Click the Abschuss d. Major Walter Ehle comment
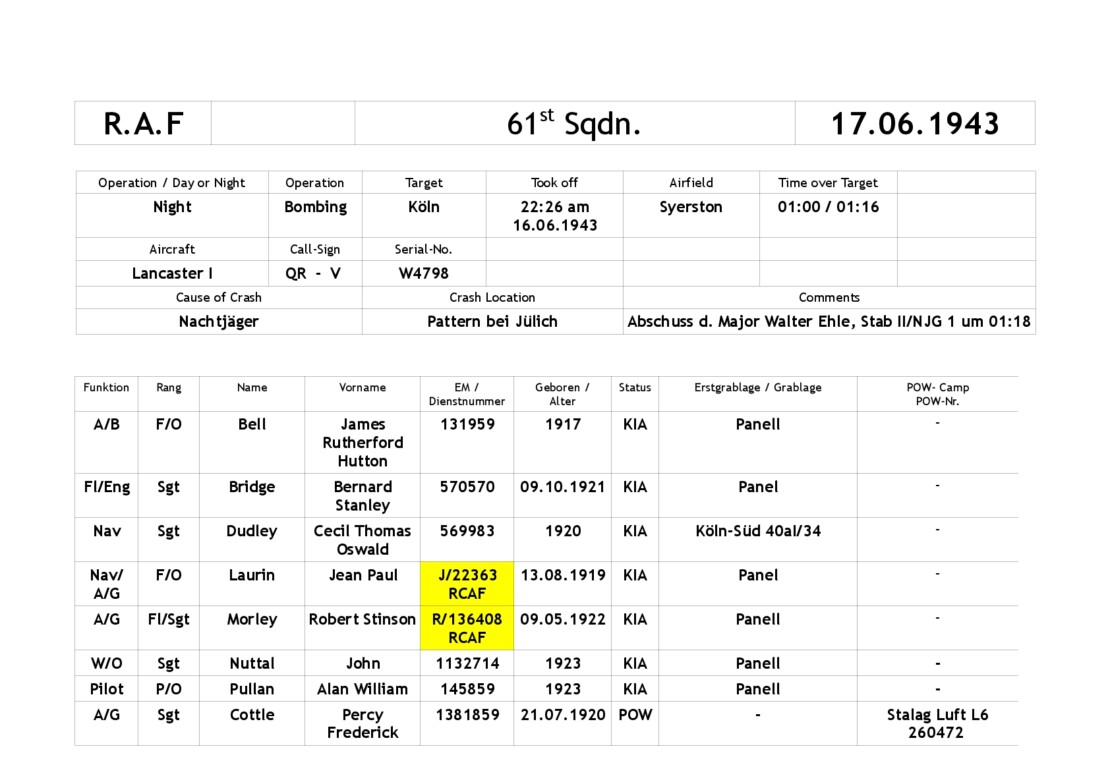 point(828,321)
